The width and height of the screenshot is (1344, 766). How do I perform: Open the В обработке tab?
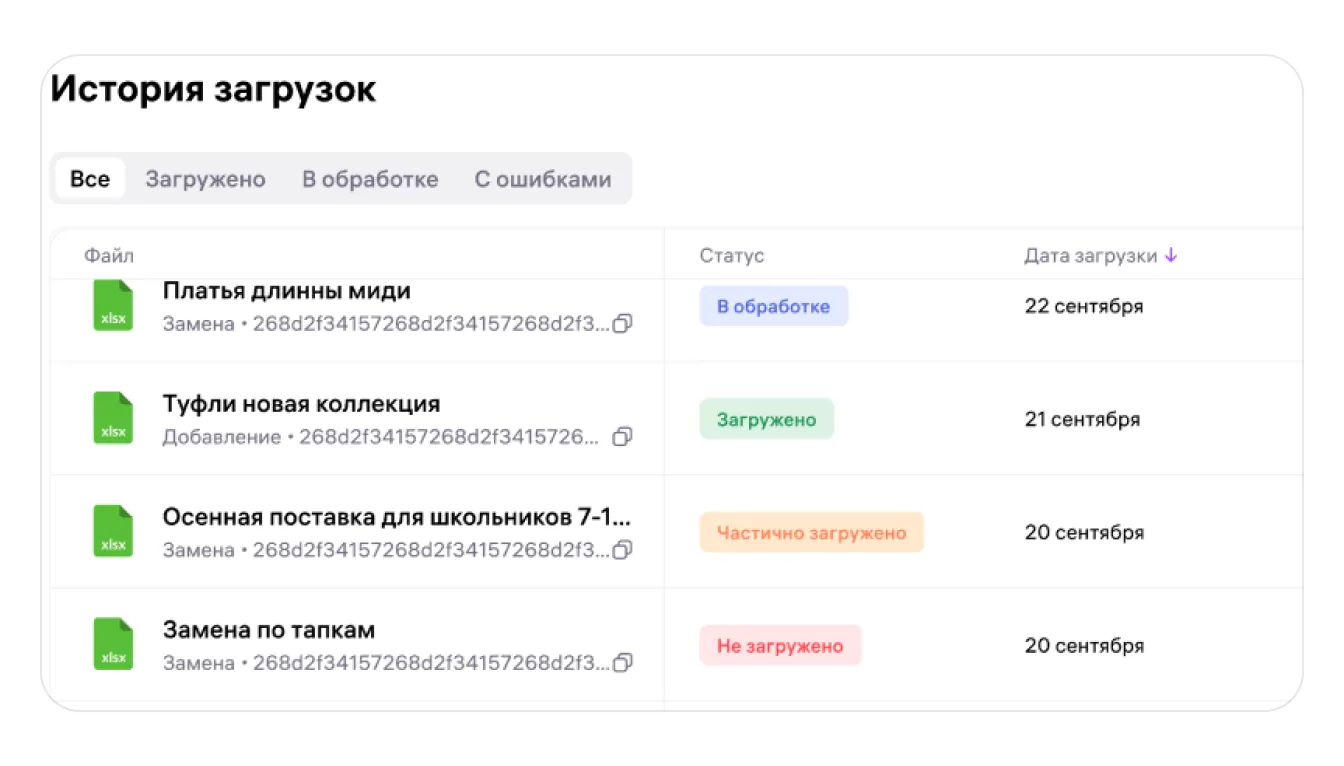click(x=370, y=179)
